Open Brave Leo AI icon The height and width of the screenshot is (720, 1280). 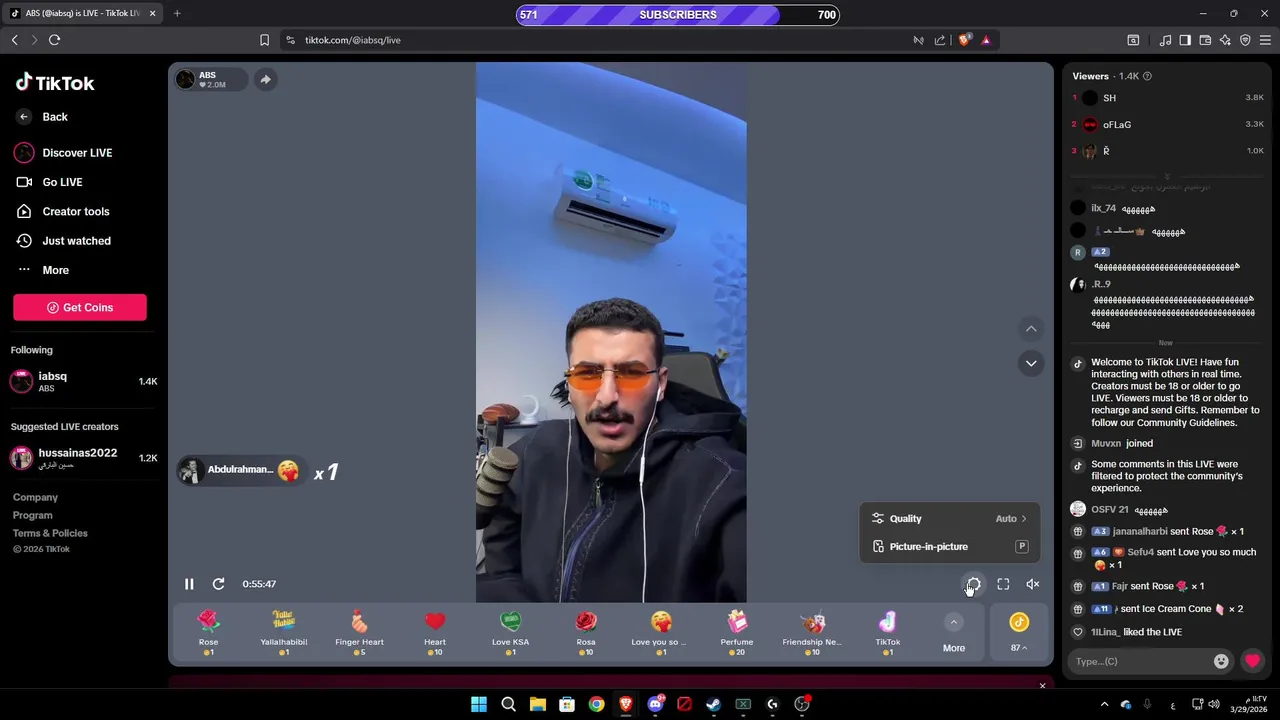click(1225, 40)
